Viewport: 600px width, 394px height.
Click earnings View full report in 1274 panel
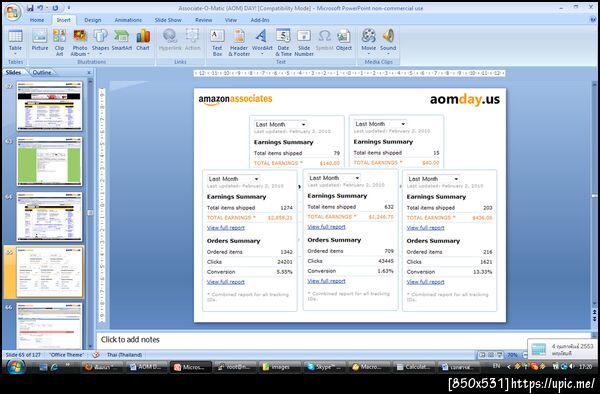(225, 228)
